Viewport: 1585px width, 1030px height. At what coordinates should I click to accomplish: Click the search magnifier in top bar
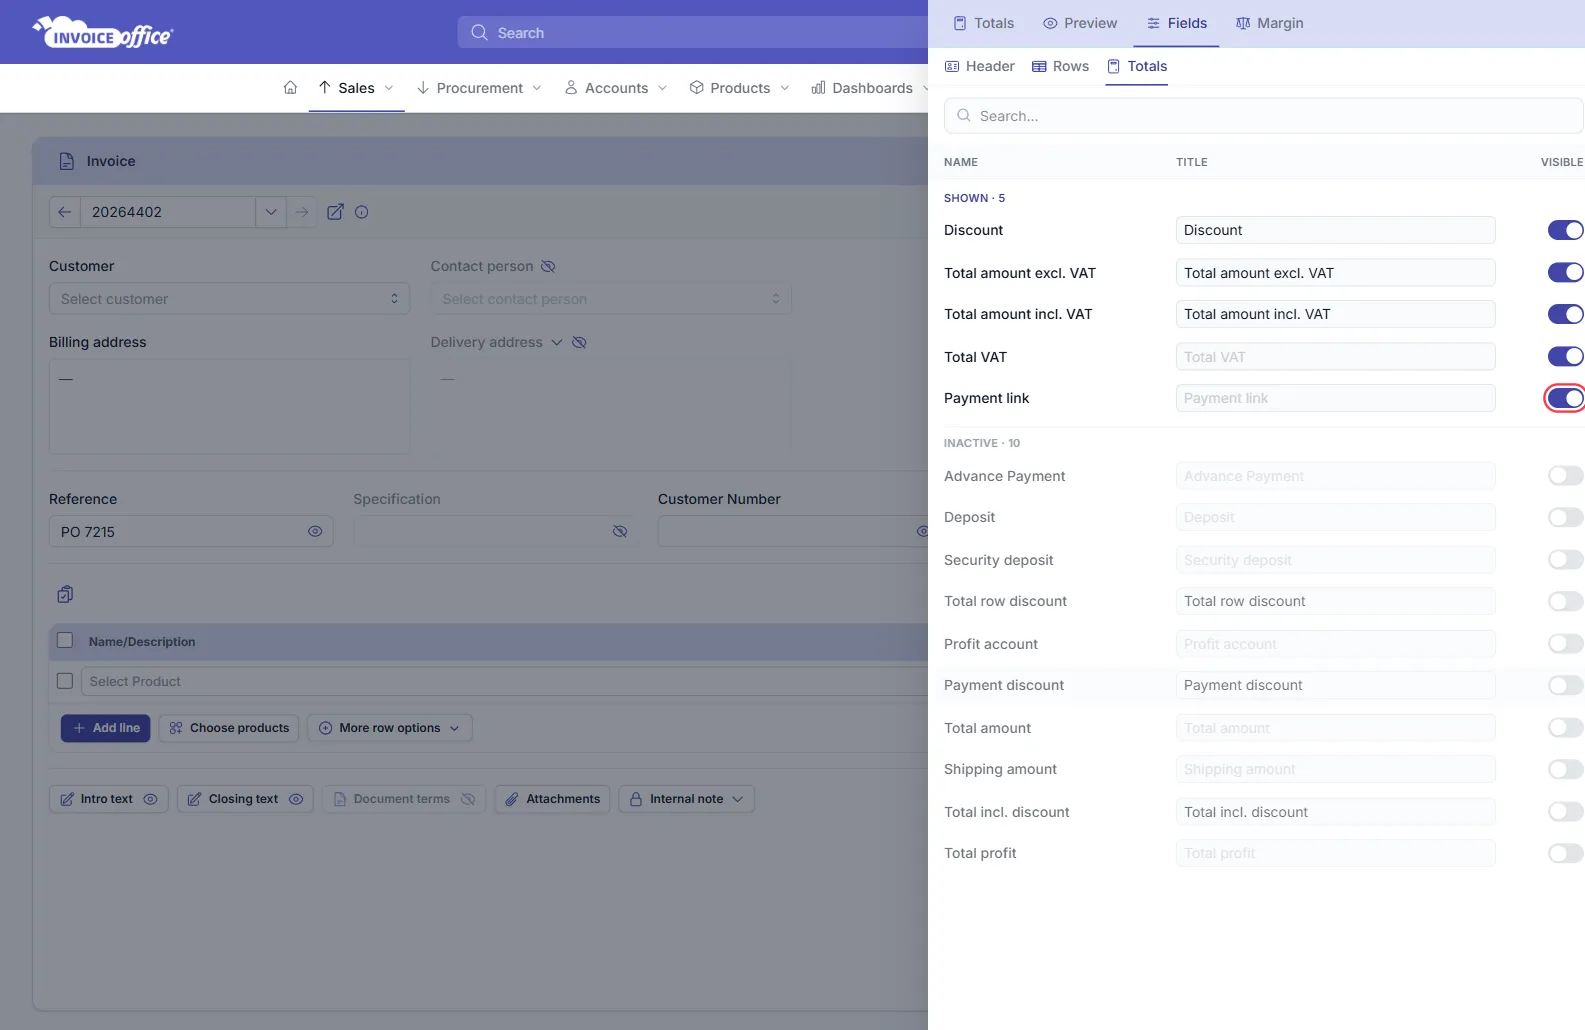[479, 33]
